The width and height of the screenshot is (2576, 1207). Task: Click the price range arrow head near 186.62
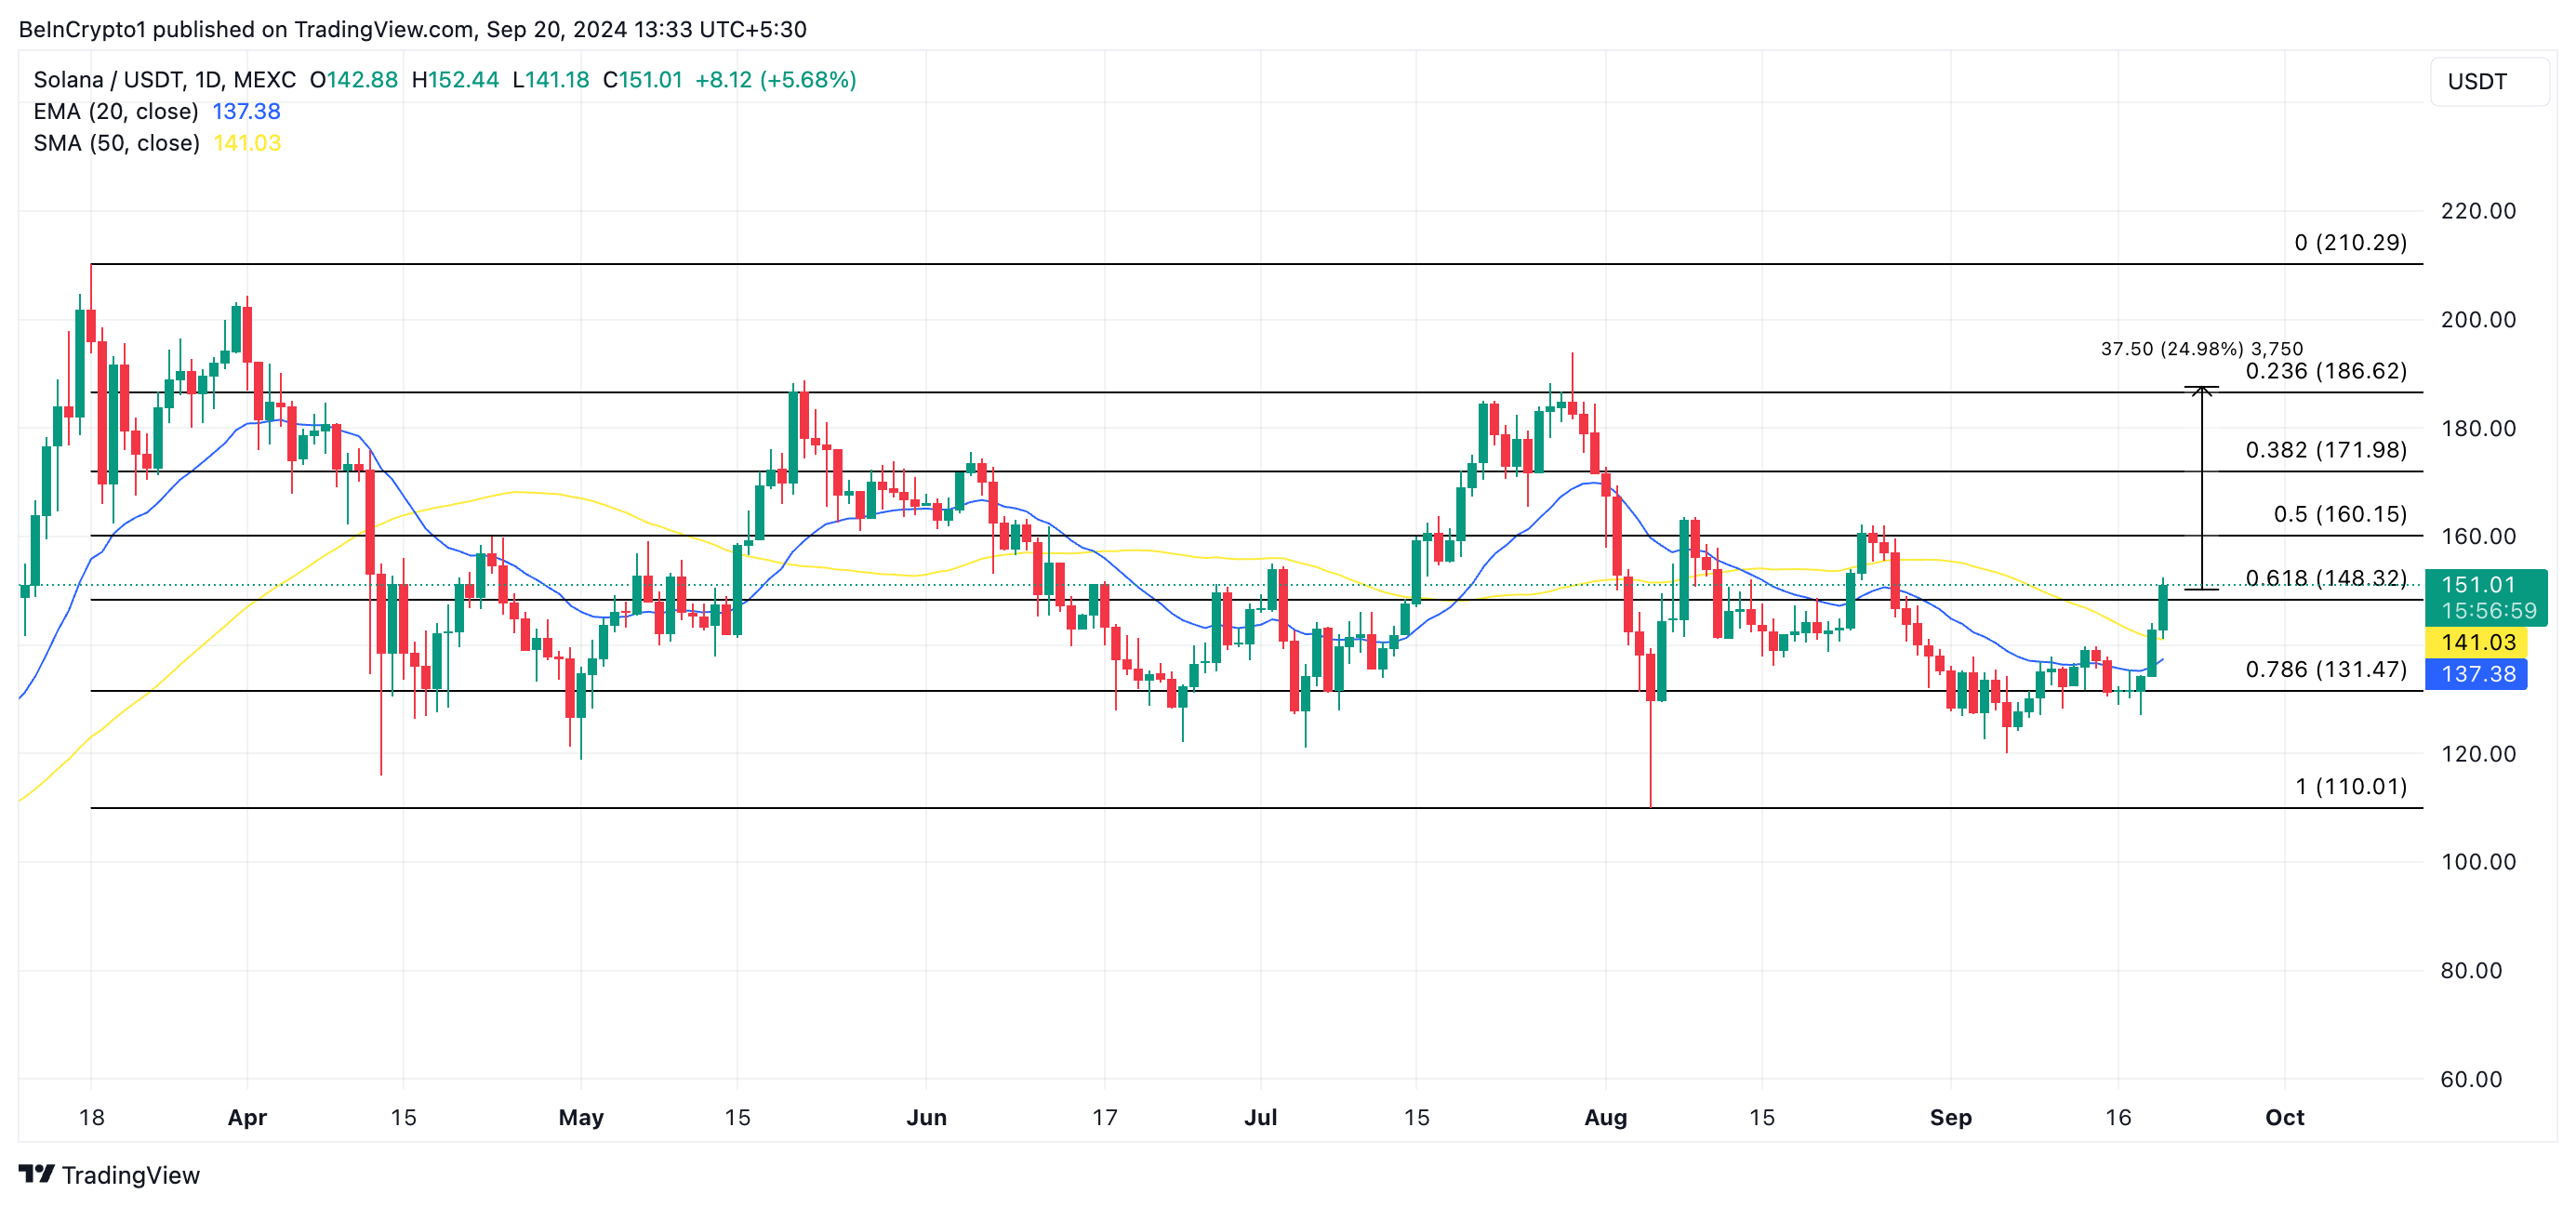click(x=2201, y=390)
